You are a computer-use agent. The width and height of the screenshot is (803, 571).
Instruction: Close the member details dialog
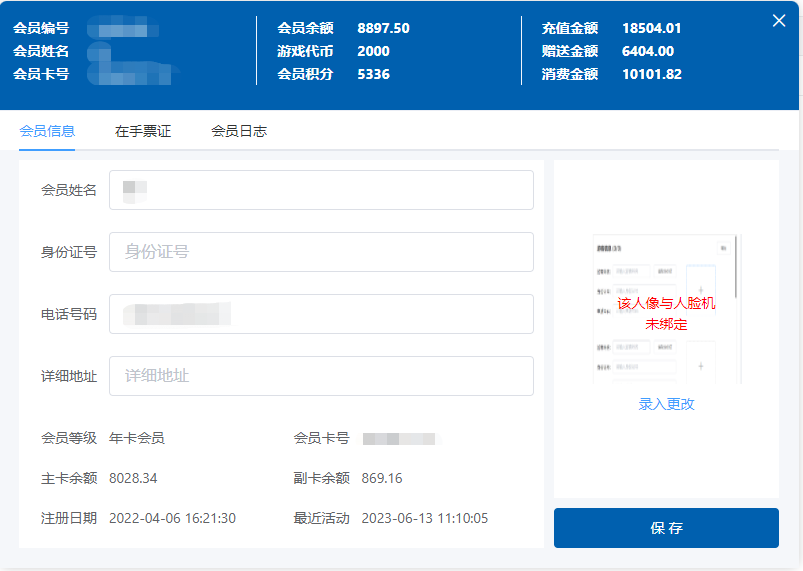click(x=779, y=21)
